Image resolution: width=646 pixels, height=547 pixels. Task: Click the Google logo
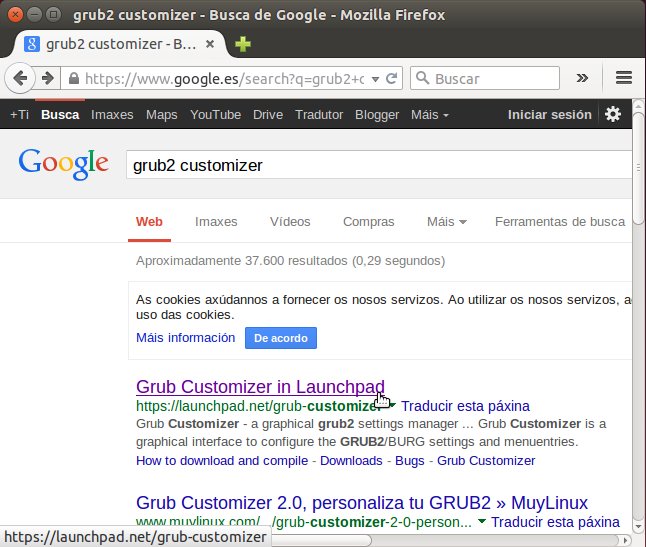pos(63,164)
